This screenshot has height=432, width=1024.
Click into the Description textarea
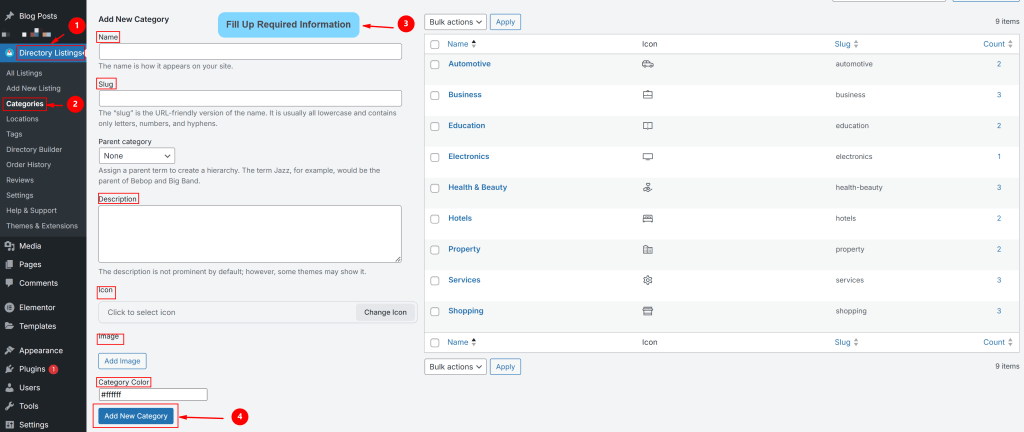pos(250,234)
